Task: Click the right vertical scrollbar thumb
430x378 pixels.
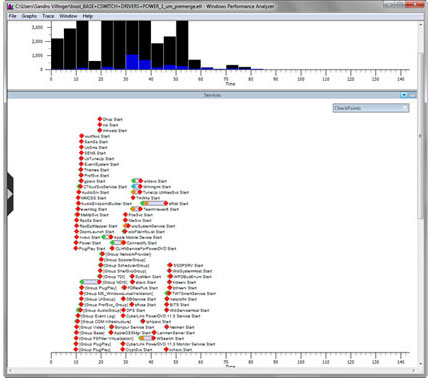Action: click(421, 135)
